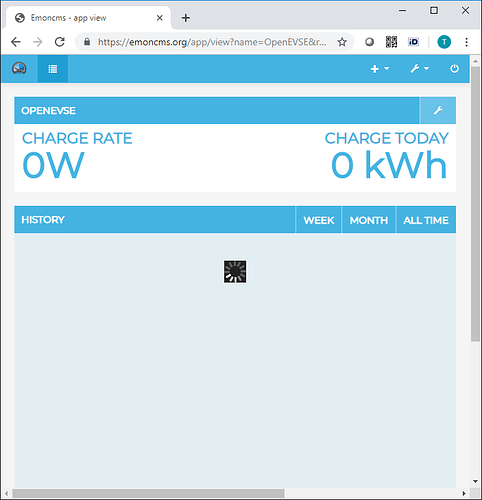The width and height of the screenshot is (482, 500).
Task: Open the plus add dropdown menu
Action: coord(380,69)
